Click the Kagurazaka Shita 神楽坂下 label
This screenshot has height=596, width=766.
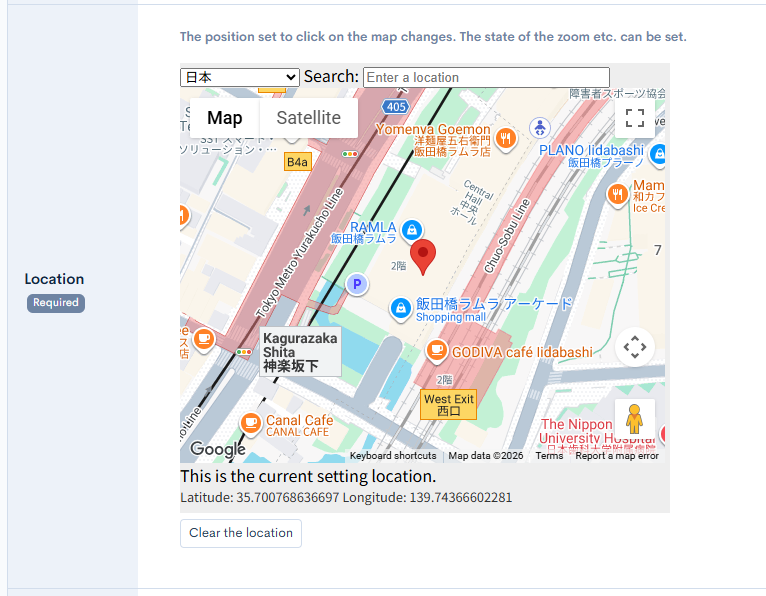300,352
